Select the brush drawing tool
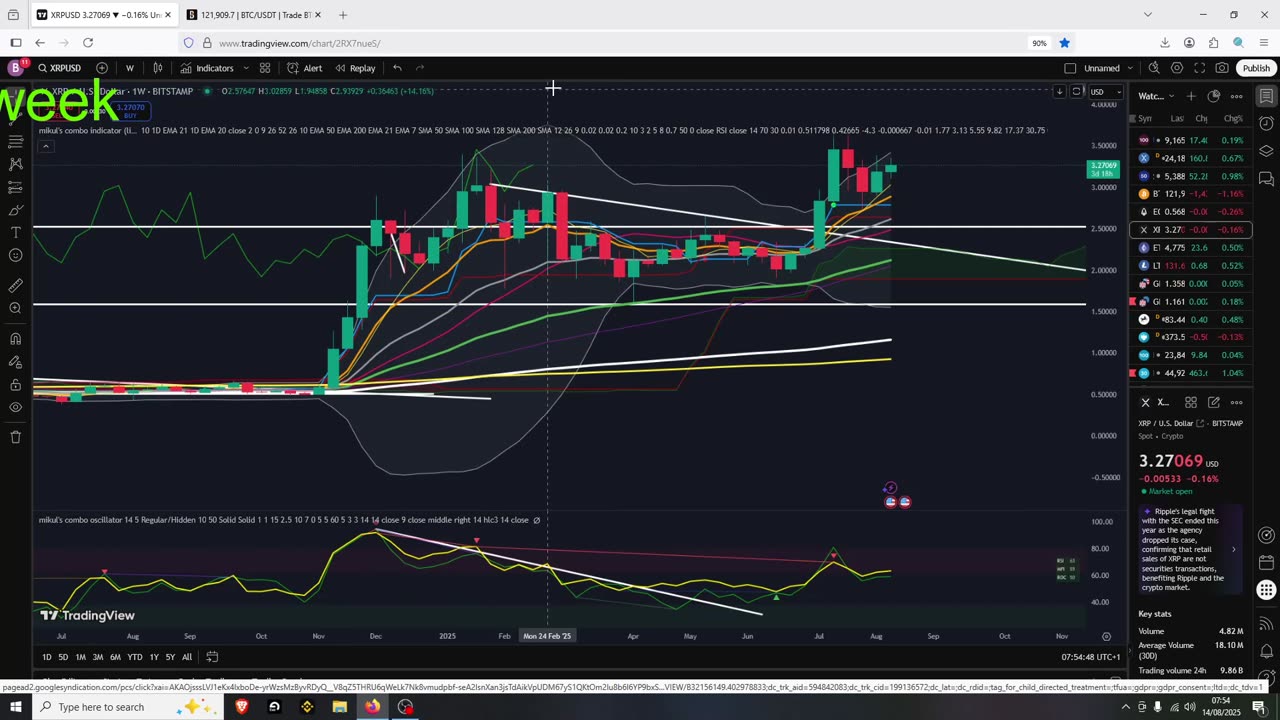 [15, 210]
